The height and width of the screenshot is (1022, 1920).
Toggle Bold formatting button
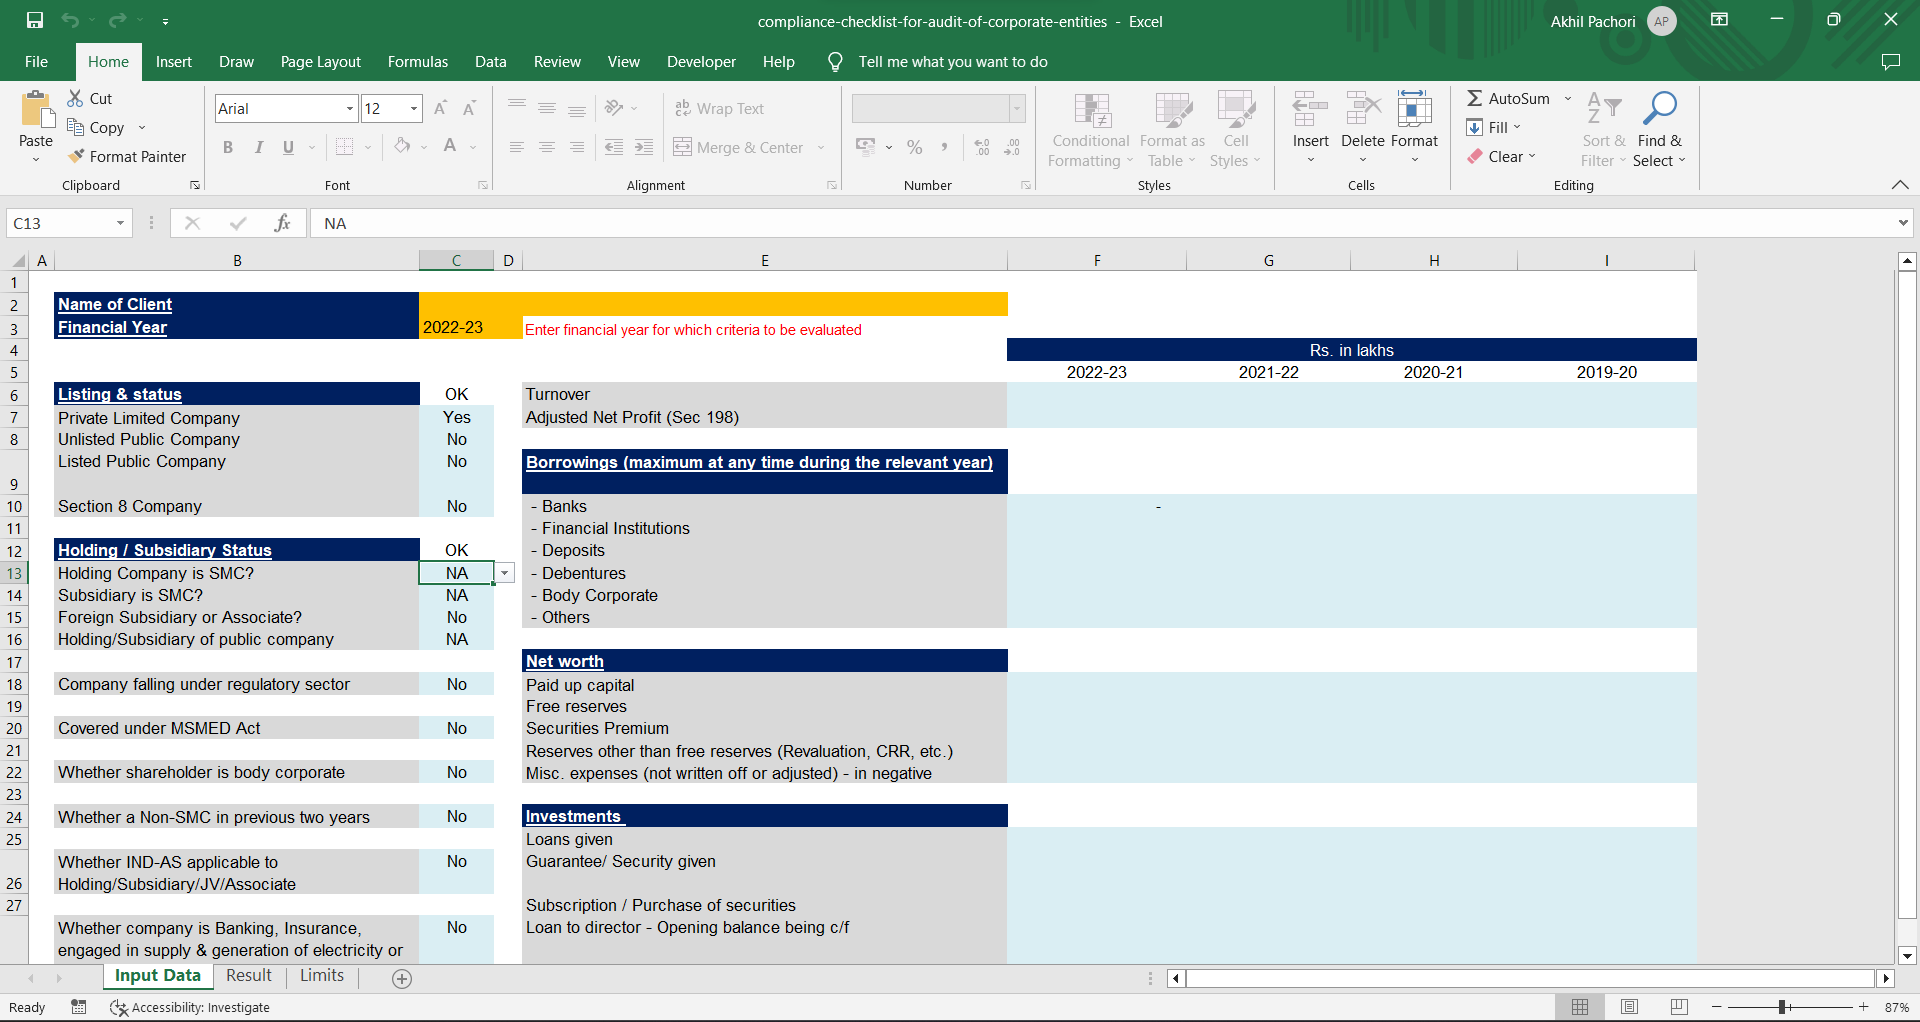point(228,147)
